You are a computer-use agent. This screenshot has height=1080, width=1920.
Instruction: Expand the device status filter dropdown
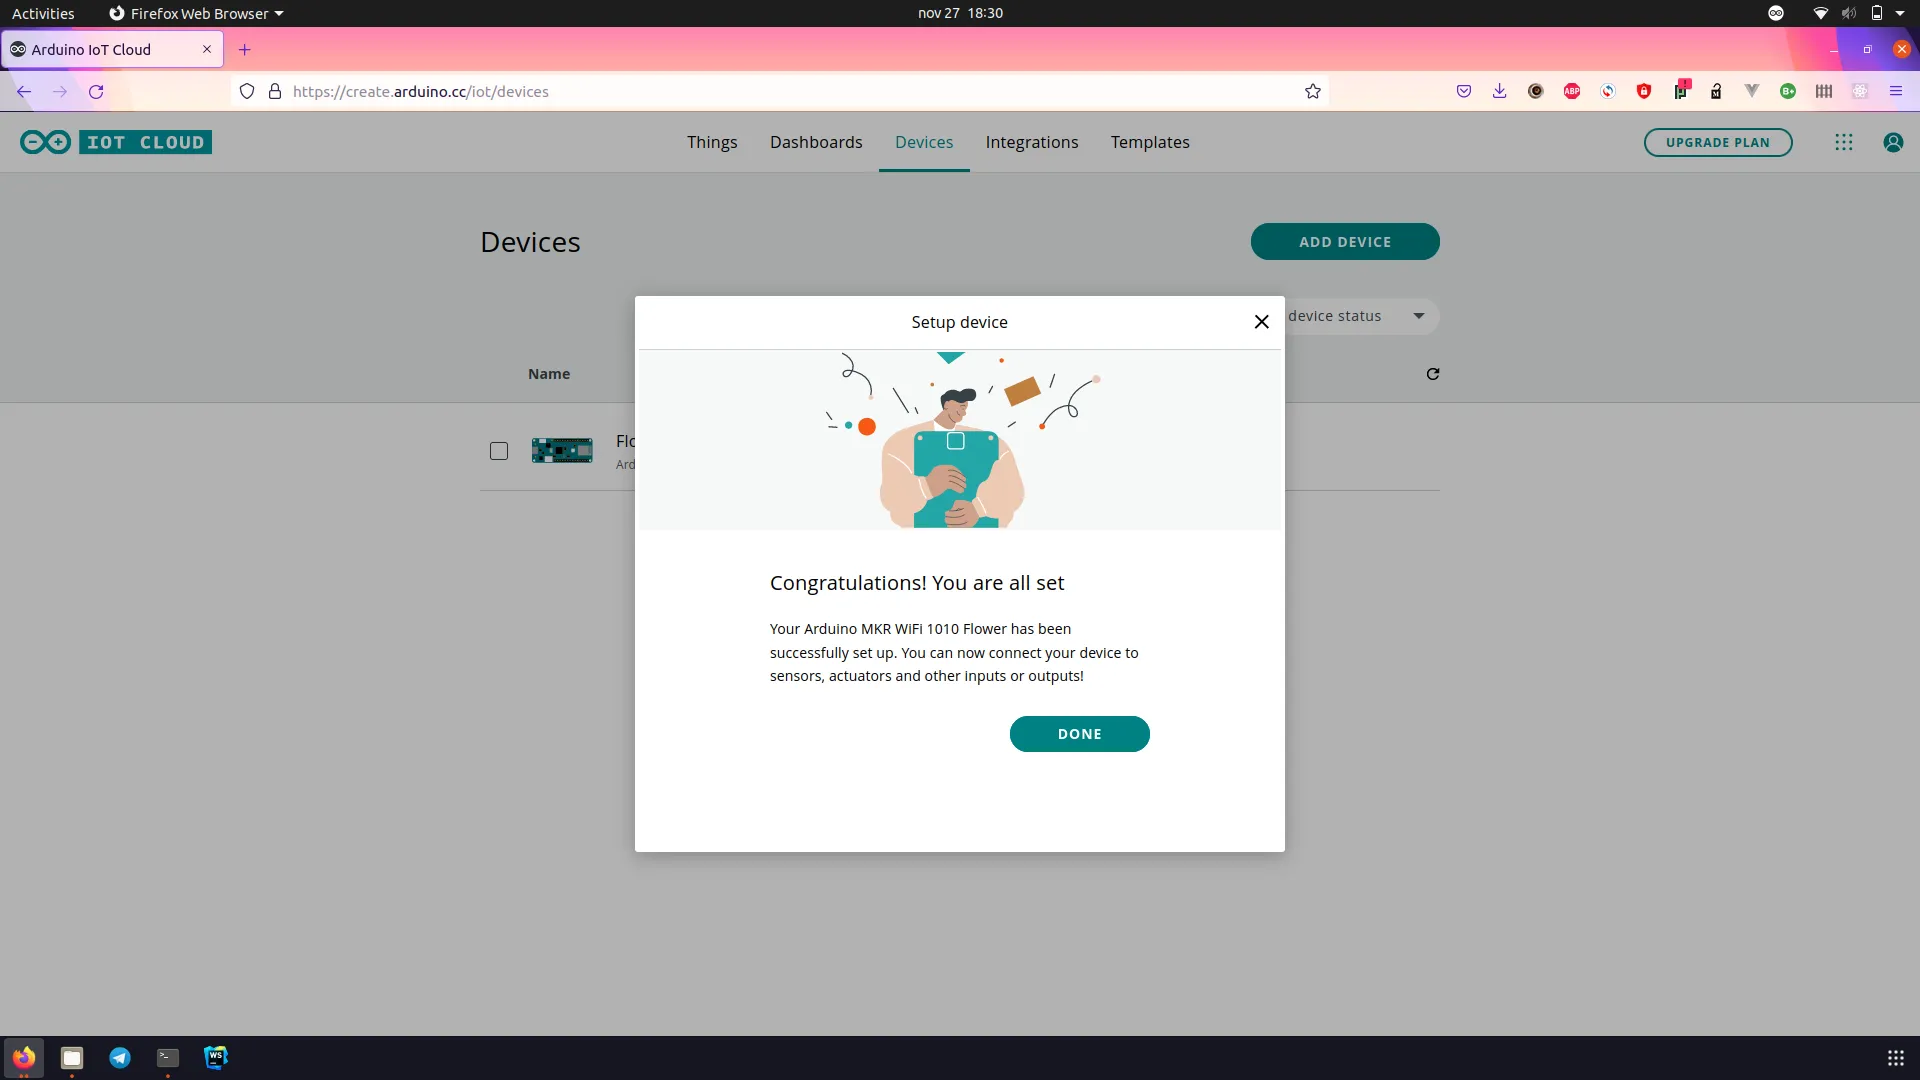click(x=1417, y=316)
